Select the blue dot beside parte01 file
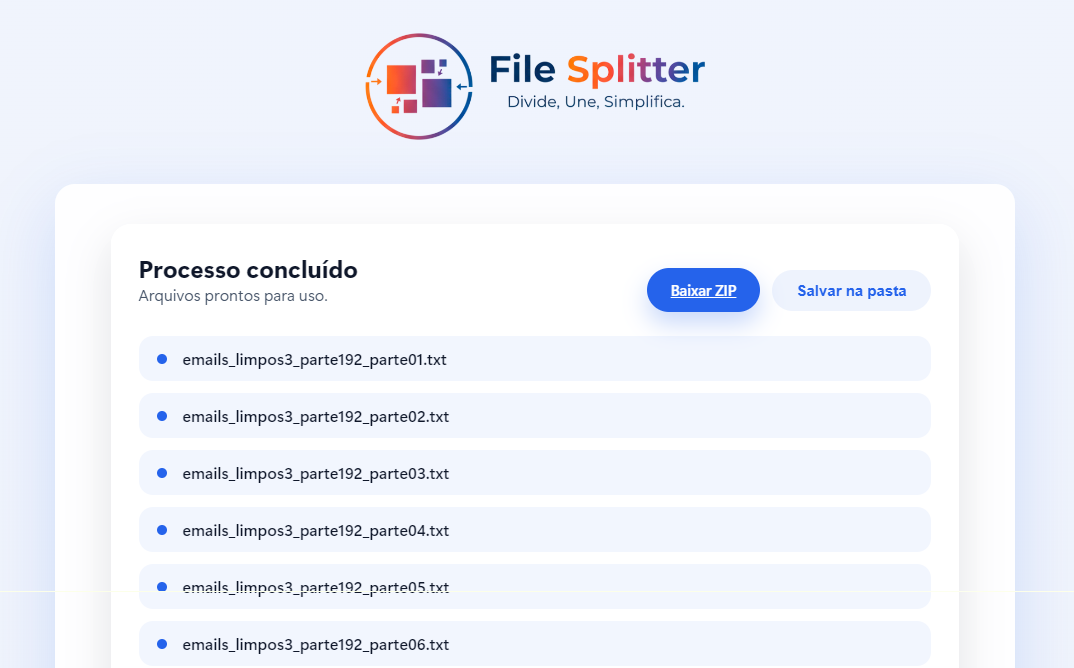1074x668 pixels. click(x=160, y=358)
